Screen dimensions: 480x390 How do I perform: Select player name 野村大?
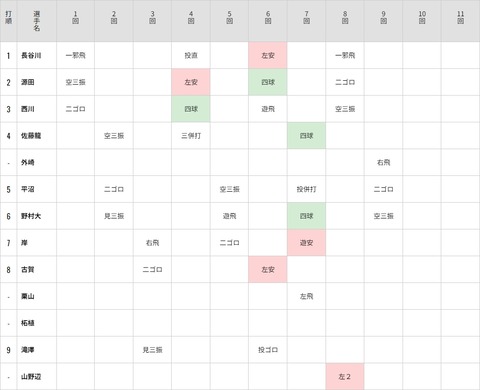click(x=31, y=216)
